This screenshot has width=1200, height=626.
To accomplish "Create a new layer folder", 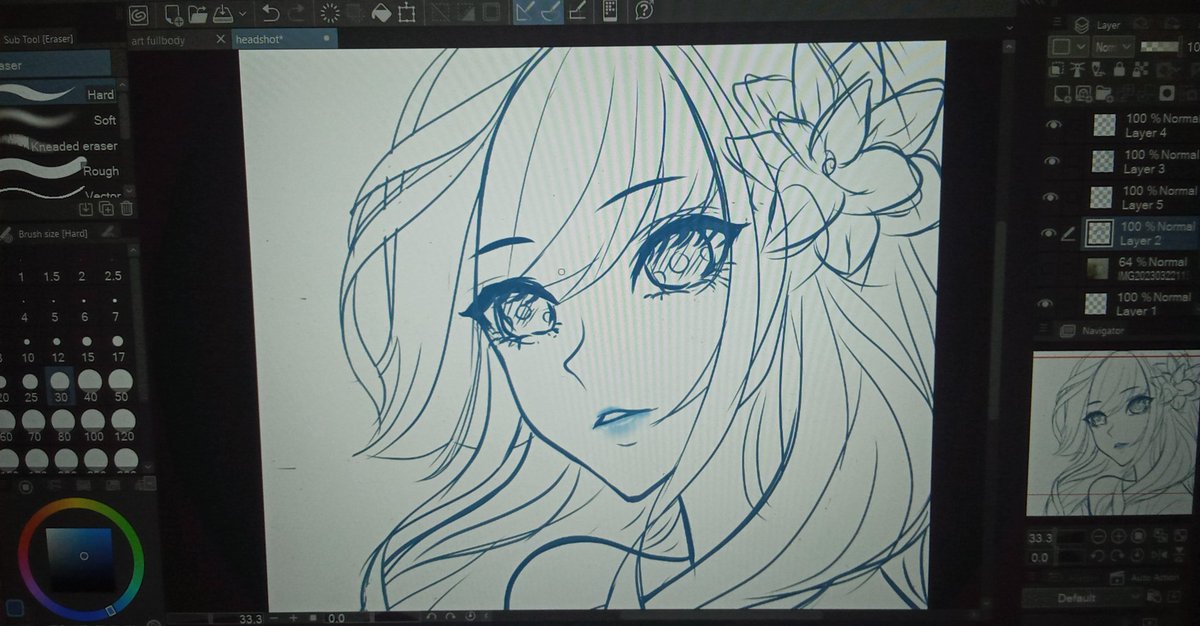I will point(1103,94).
